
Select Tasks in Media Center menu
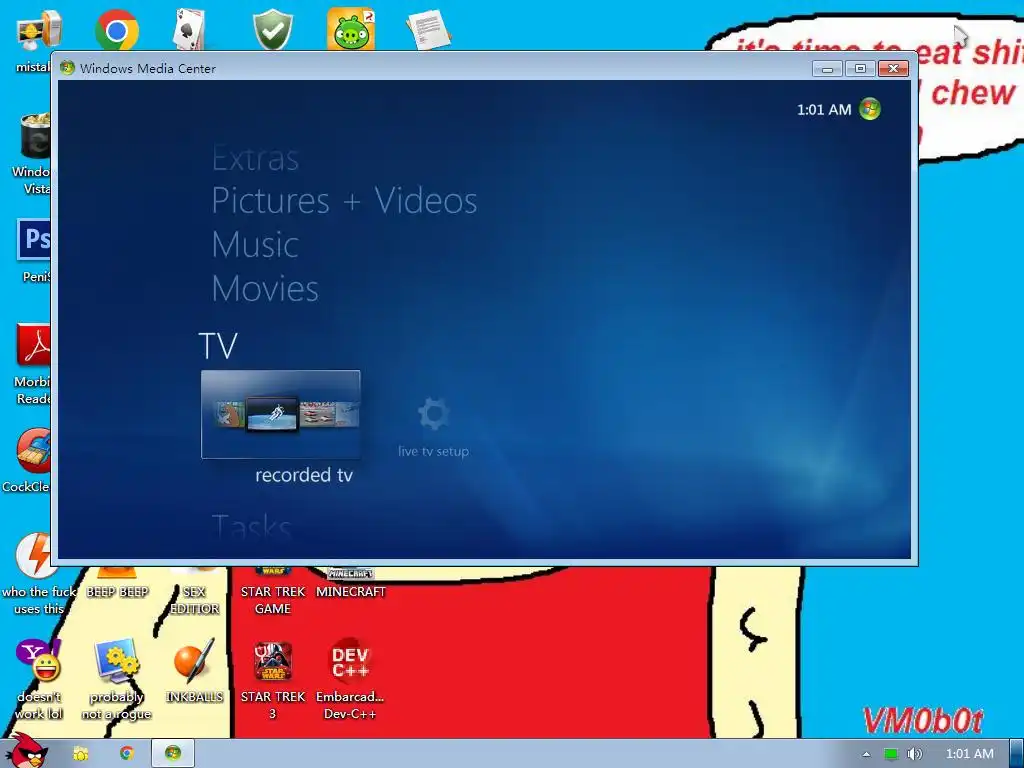(251, 526)
